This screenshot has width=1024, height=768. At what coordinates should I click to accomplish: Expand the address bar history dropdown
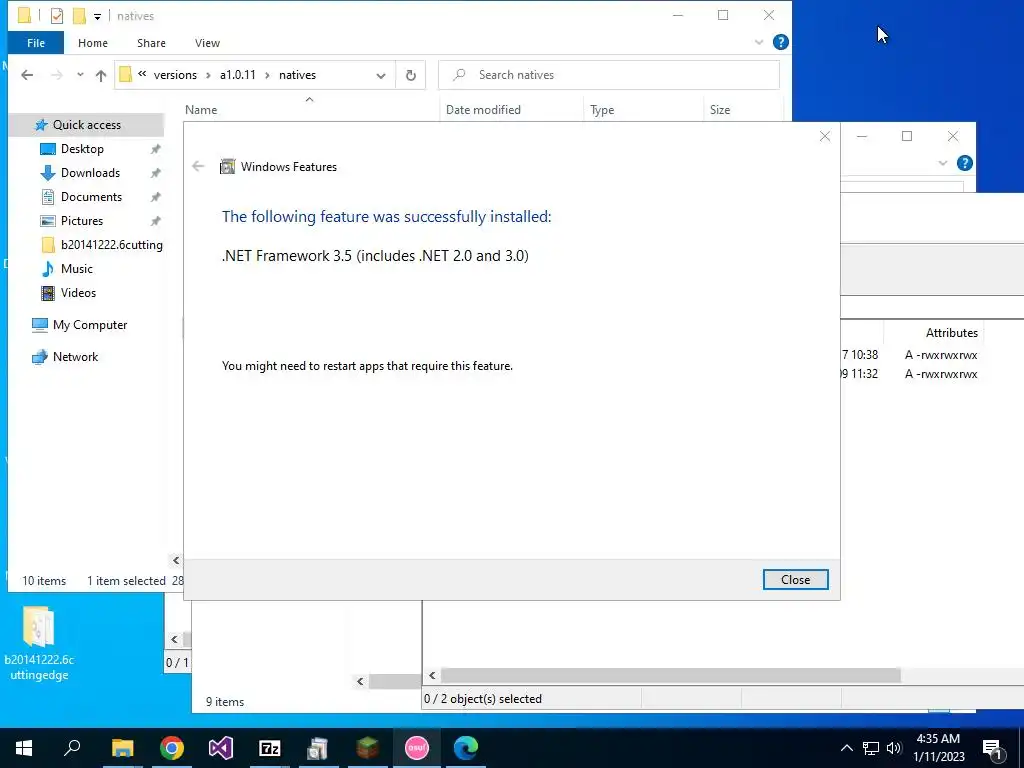[381, 75]
